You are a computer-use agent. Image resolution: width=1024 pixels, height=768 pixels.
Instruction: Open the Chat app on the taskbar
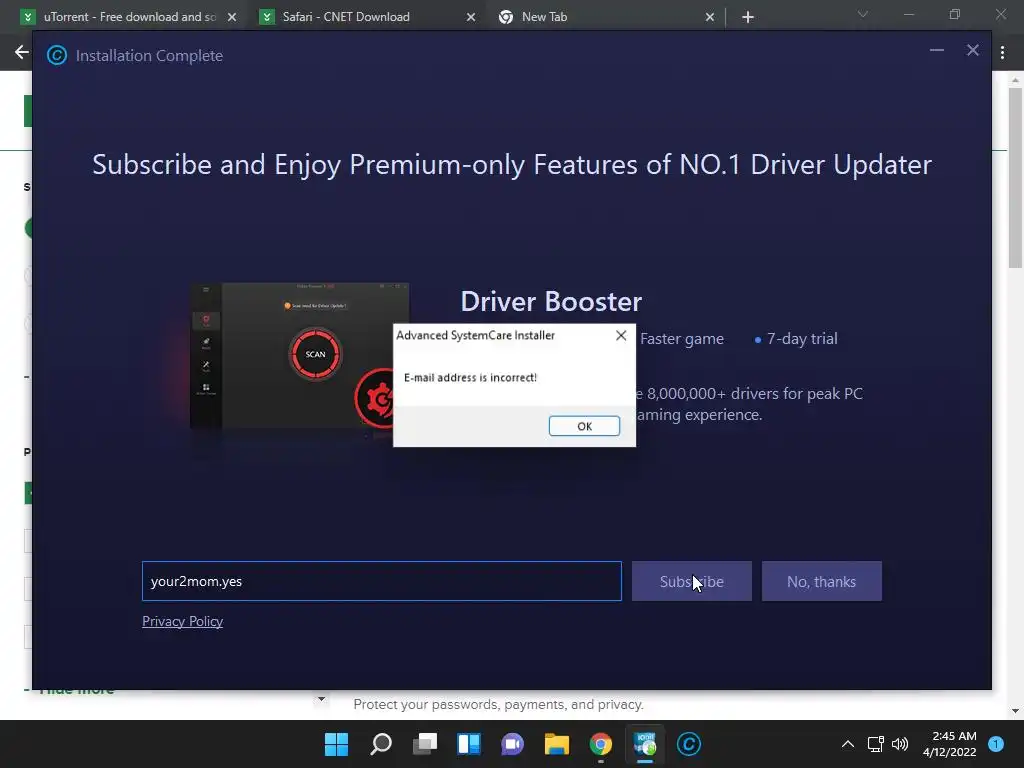(513, 744)
